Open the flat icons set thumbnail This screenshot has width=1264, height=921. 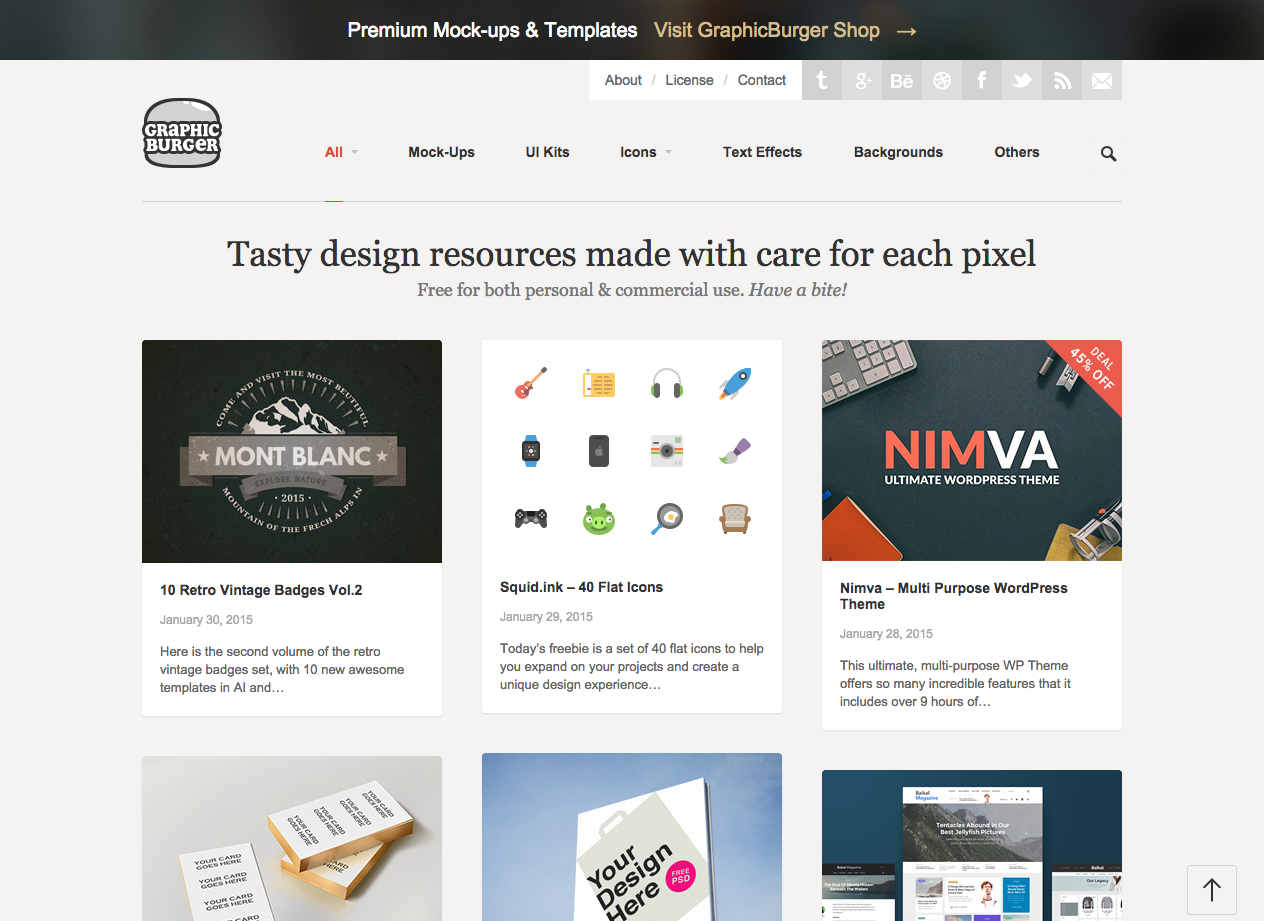coord(632,450)
